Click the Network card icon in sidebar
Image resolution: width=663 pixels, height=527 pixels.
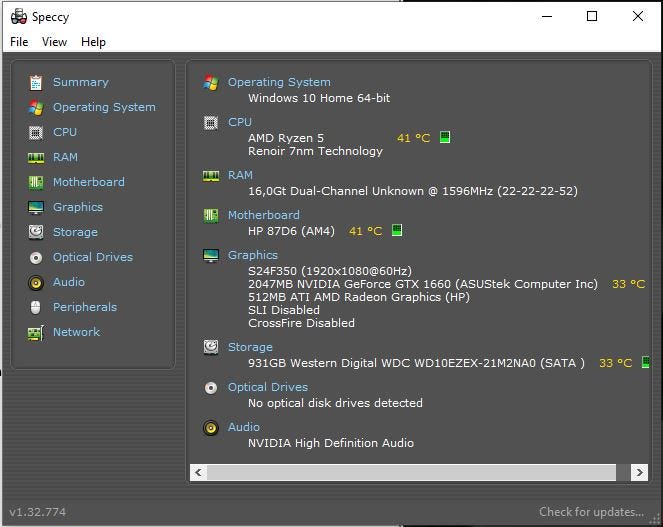(x=36, y=333)
